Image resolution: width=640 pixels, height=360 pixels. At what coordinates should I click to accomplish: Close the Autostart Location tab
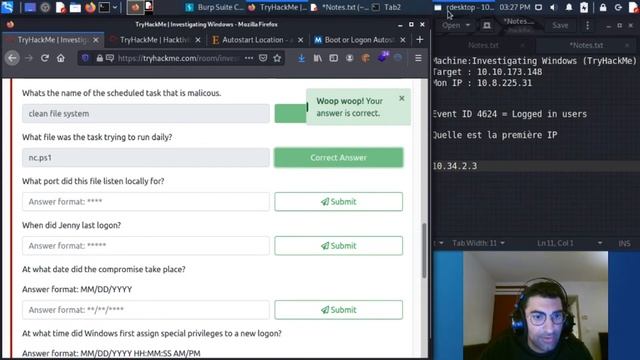click(300, 40)
